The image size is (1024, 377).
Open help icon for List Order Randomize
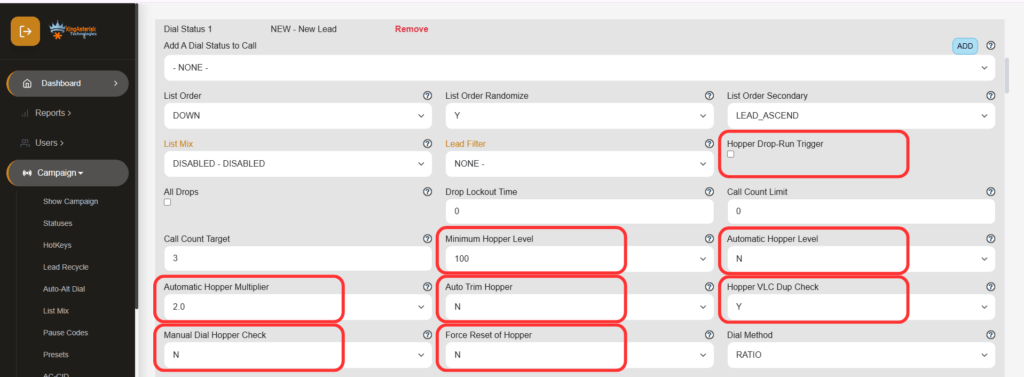709,96
